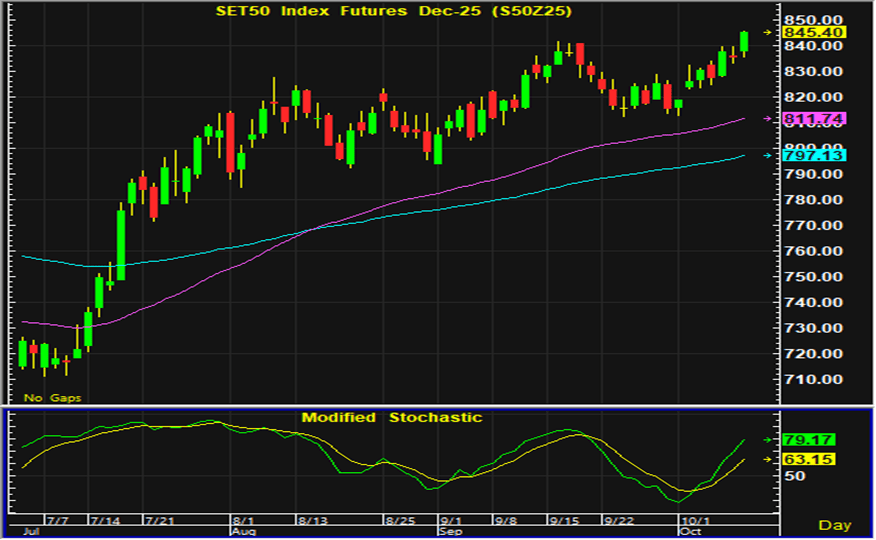876x540 pixels.
Task: Click the yellow arrow beside 63.15 stochastic value
Action: (769, 460)
